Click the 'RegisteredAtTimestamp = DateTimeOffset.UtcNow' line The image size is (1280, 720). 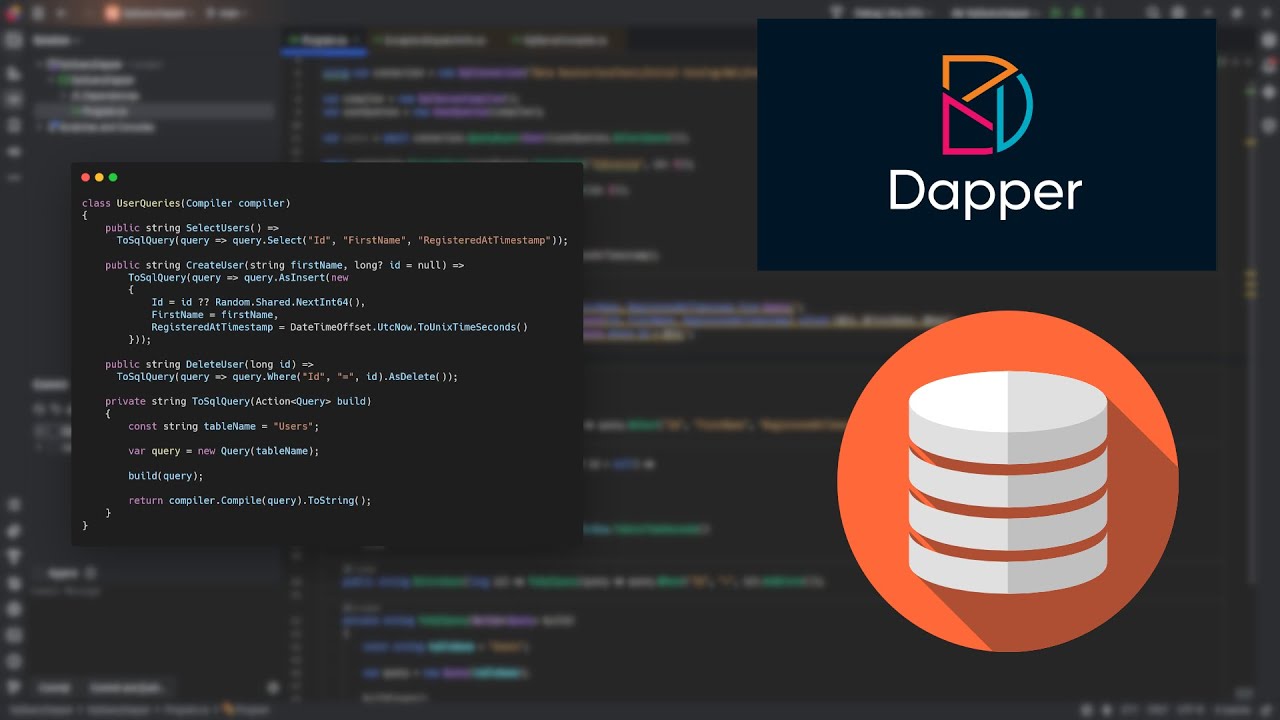click(340, 327)
